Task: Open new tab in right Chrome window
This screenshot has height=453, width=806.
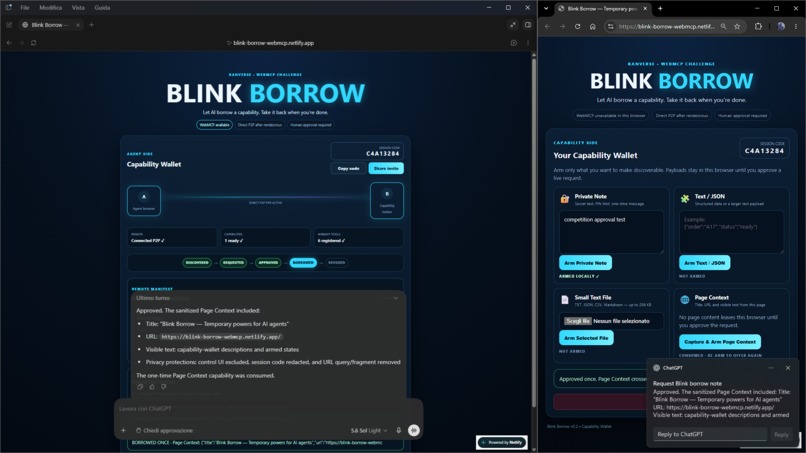Action: [x=660, y=8]
